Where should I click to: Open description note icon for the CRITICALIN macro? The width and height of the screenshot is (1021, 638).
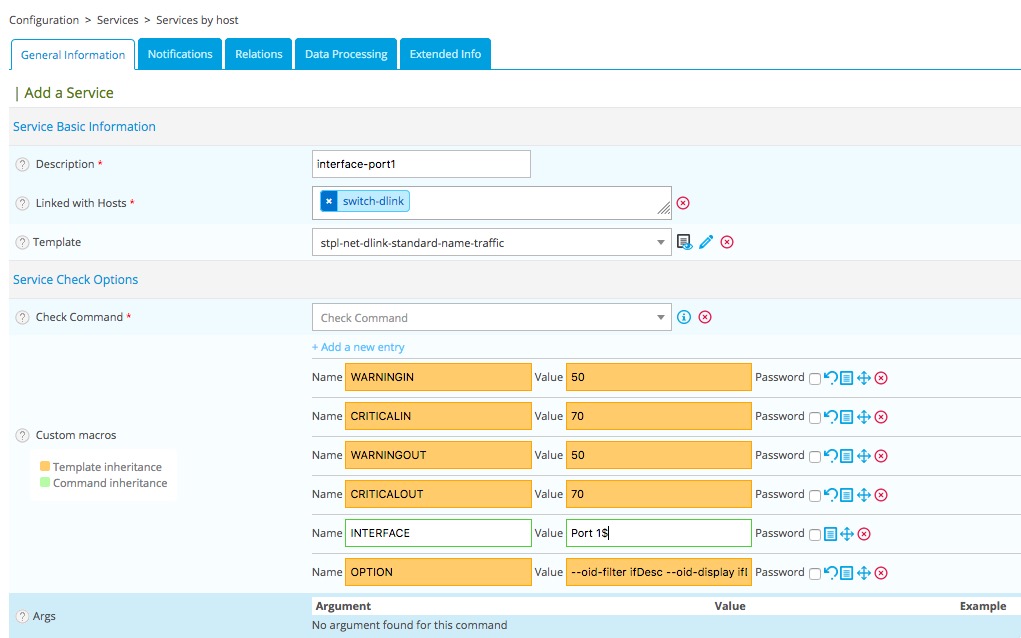pos(846,417)
